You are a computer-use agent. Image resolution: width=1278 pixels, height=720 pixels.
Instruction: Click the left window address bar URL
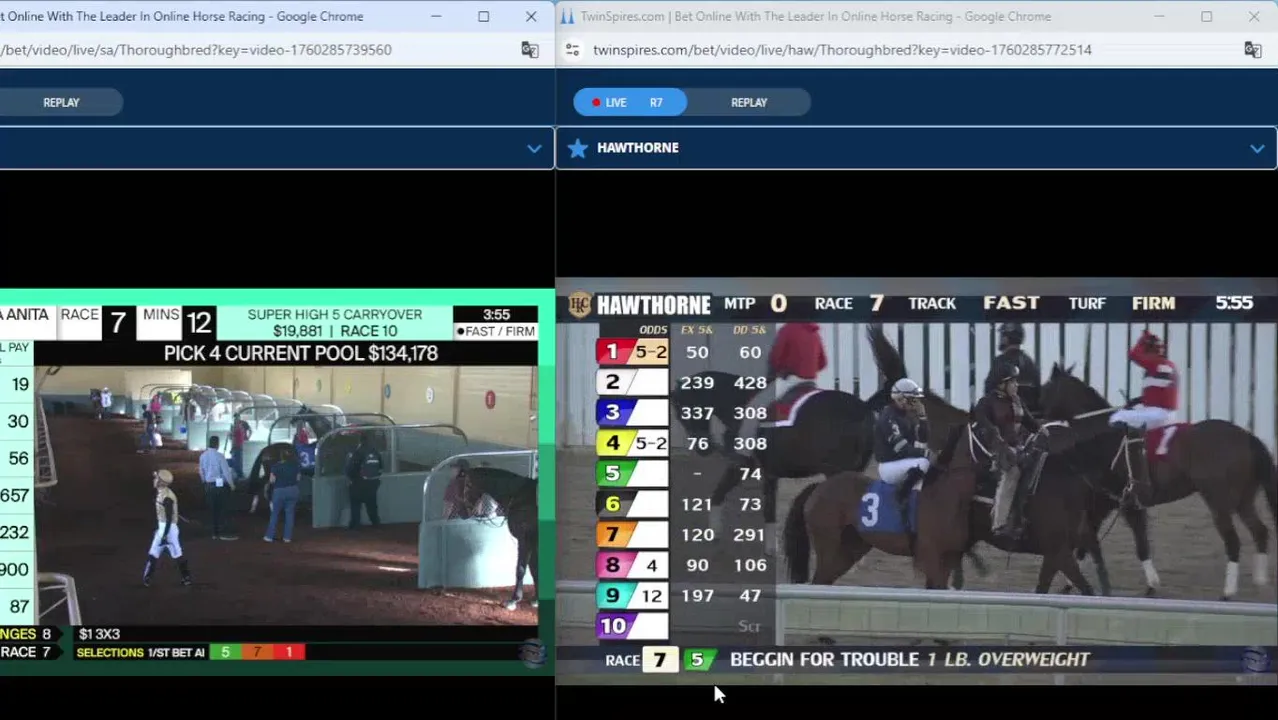196,50
